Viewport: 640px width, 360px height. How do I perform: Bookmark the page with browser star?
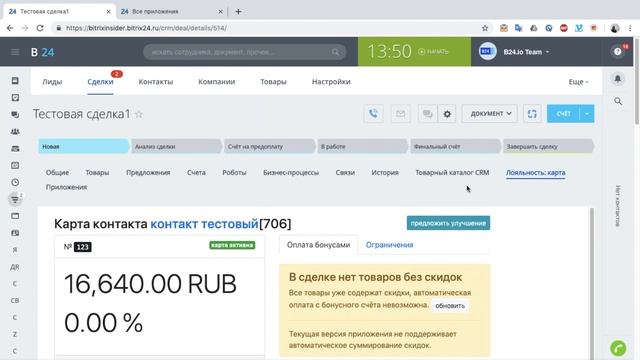(x=484, y=28)
